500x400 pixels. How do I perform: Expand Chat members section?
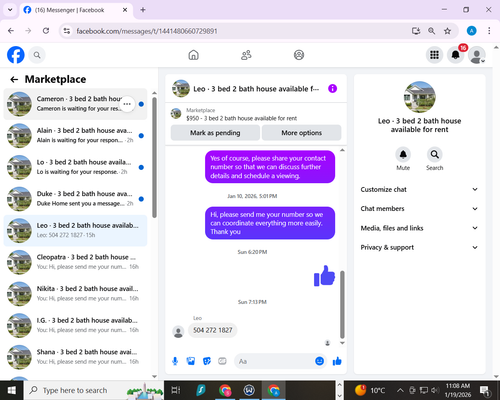click(419, 209)
